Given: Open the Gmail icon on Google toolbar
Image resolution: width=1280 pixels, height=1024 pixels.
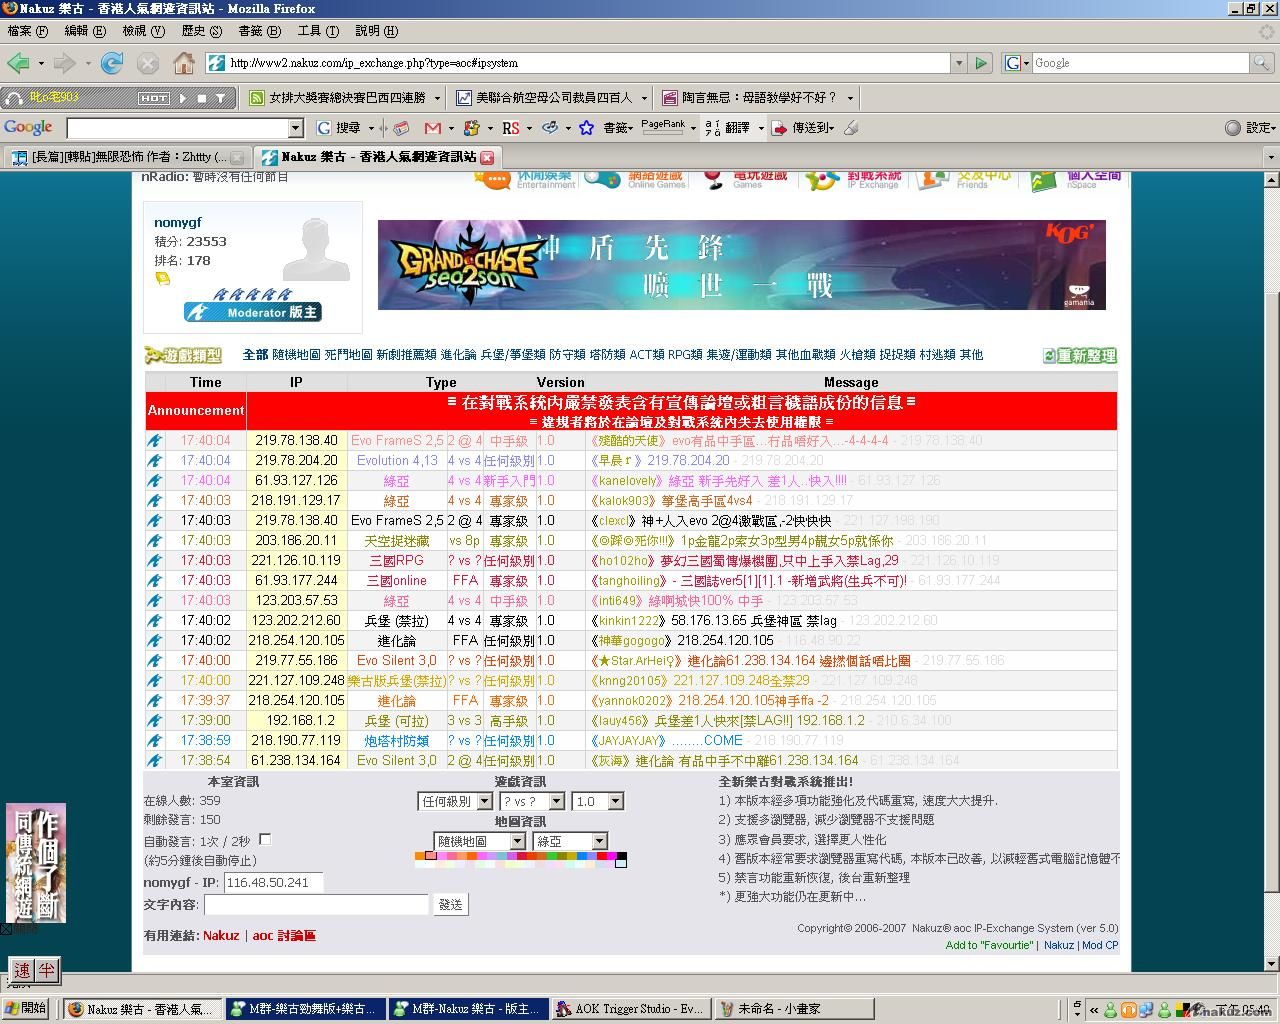Looking at the screenshot, I should click(433, 128).
